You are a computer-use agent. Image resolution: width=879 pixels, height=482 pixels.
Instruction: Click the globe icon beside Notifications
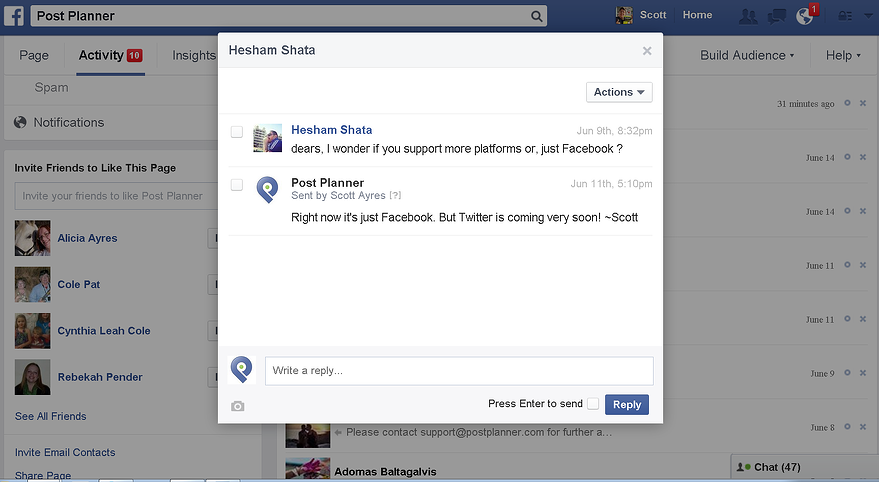coord(20,122)
